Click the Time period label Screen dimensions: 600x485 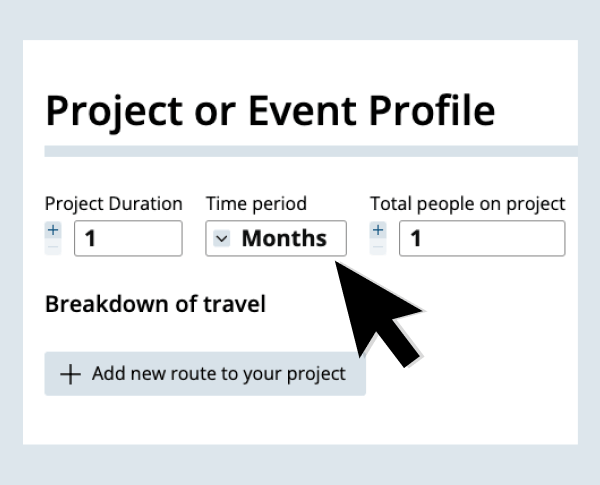click(256, 204)
